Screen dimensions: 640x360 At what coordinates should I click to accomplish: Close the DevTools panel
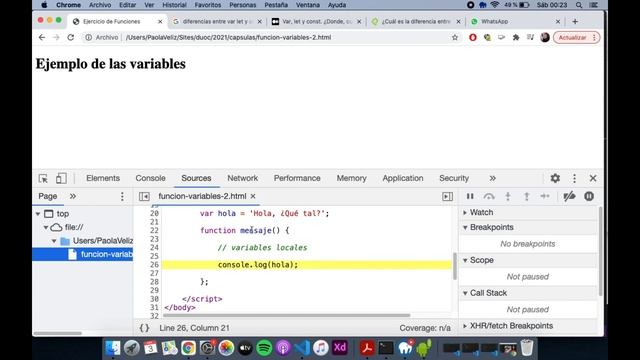pyautogui.click(x=593, y=178)
